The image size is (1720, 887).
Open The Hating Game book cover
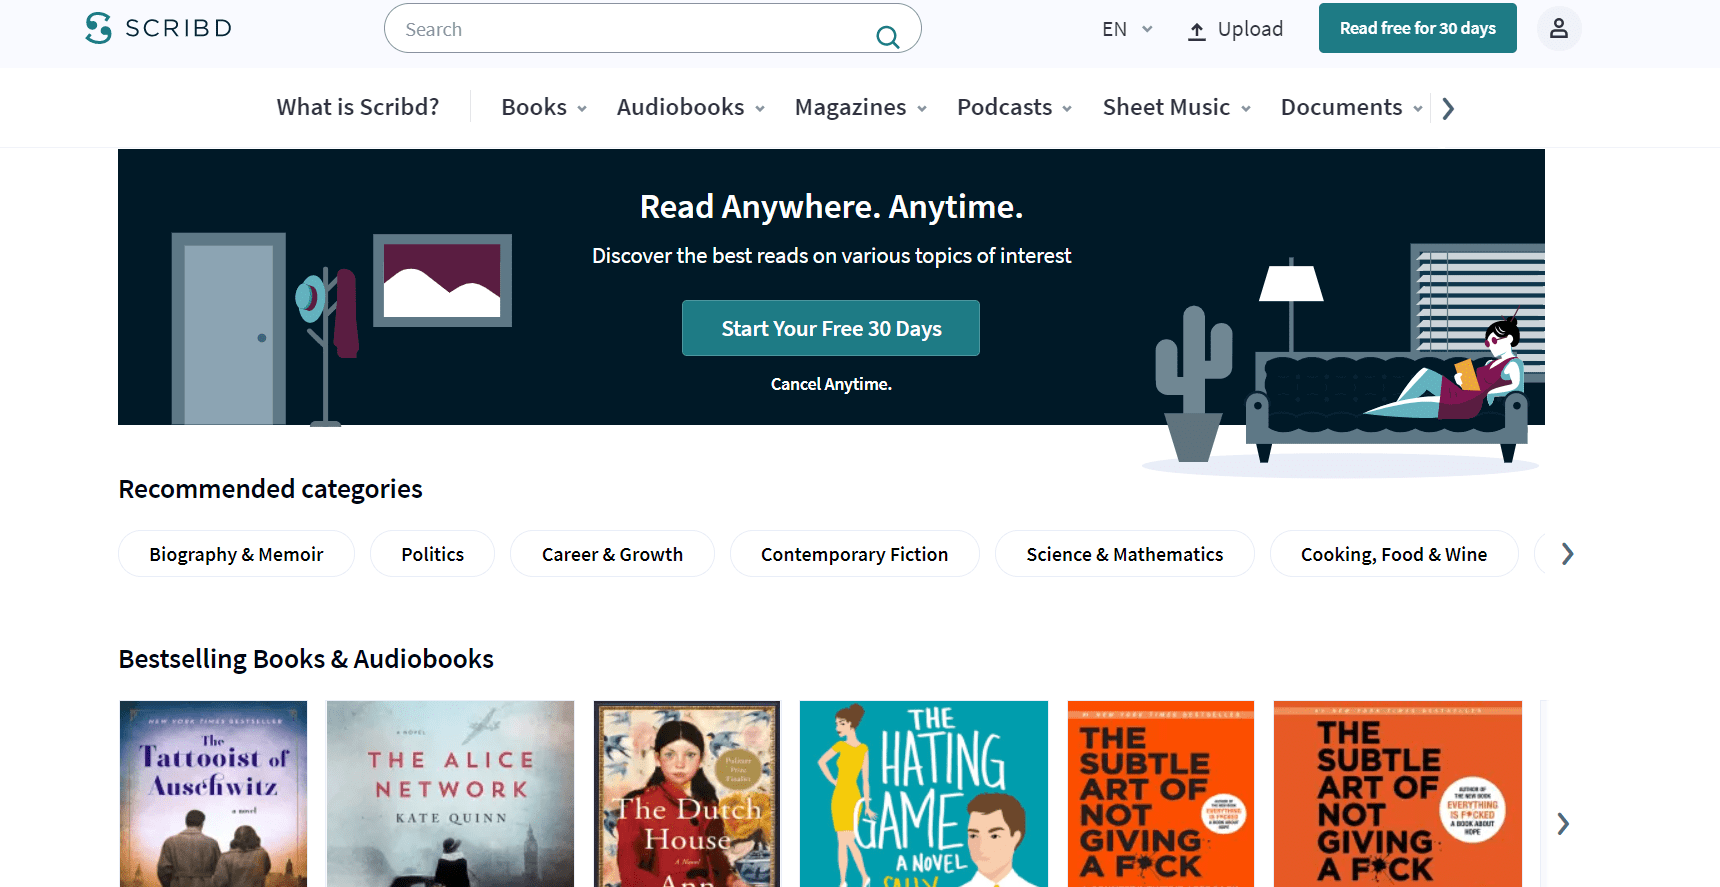coord(924,794)
